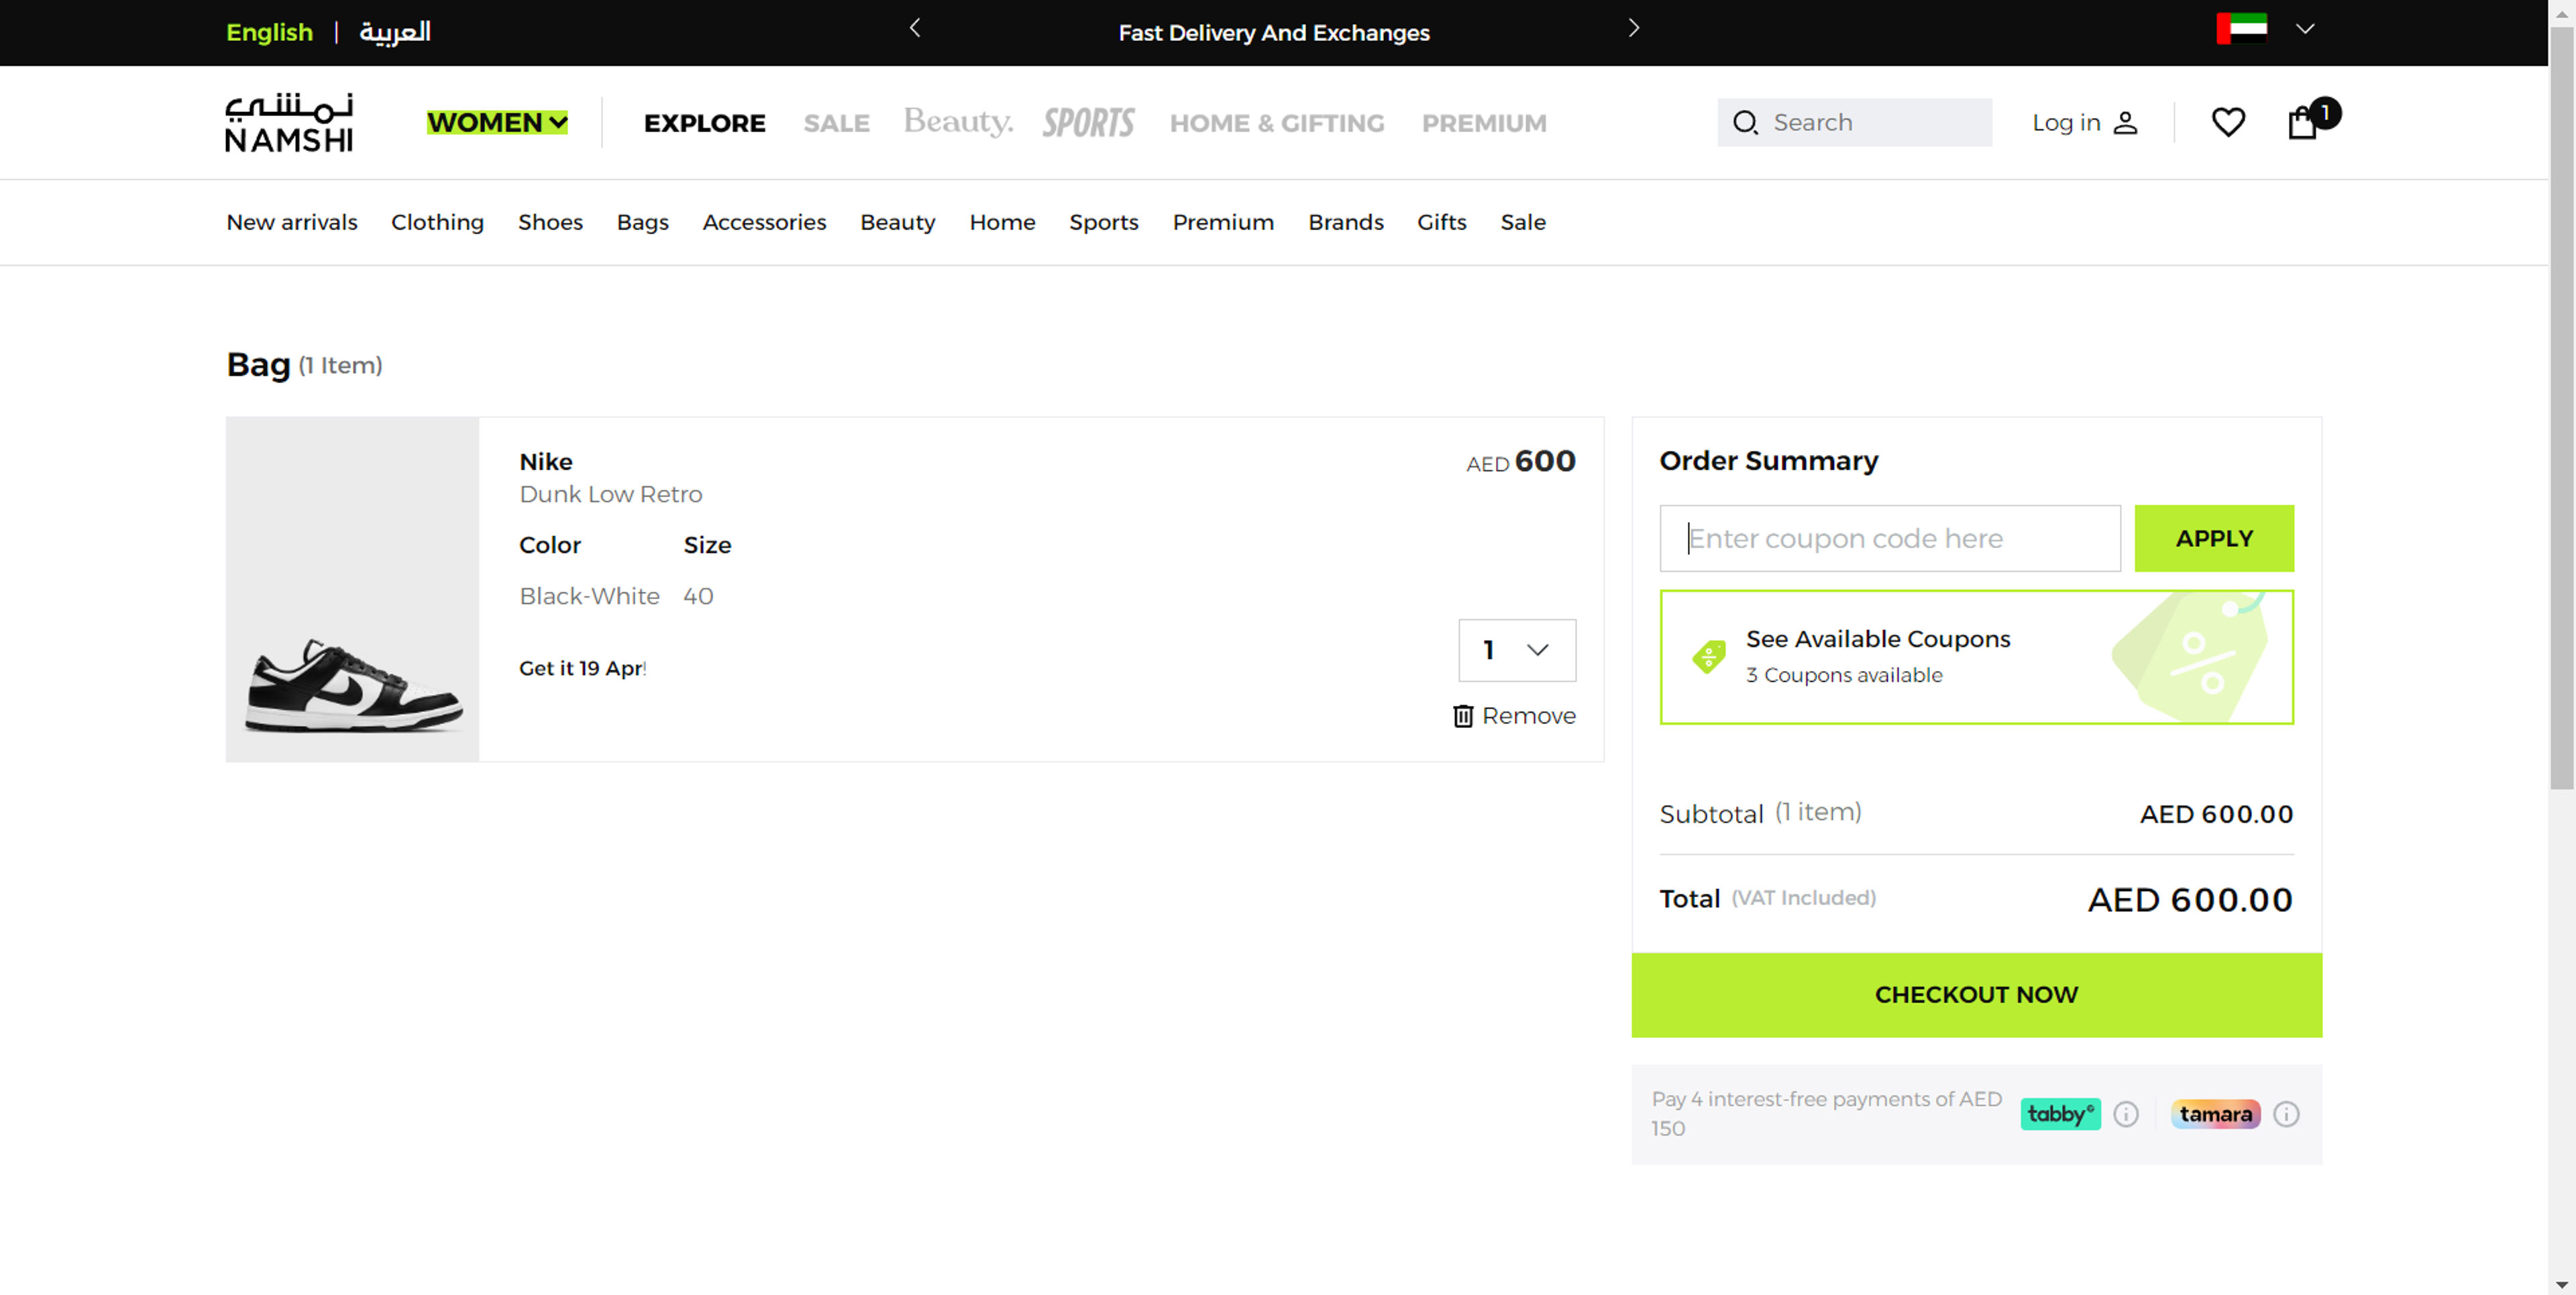Click the trash icon beside Remove
This screenshot has height=1295, width=2576.
tap(1462, 716)
